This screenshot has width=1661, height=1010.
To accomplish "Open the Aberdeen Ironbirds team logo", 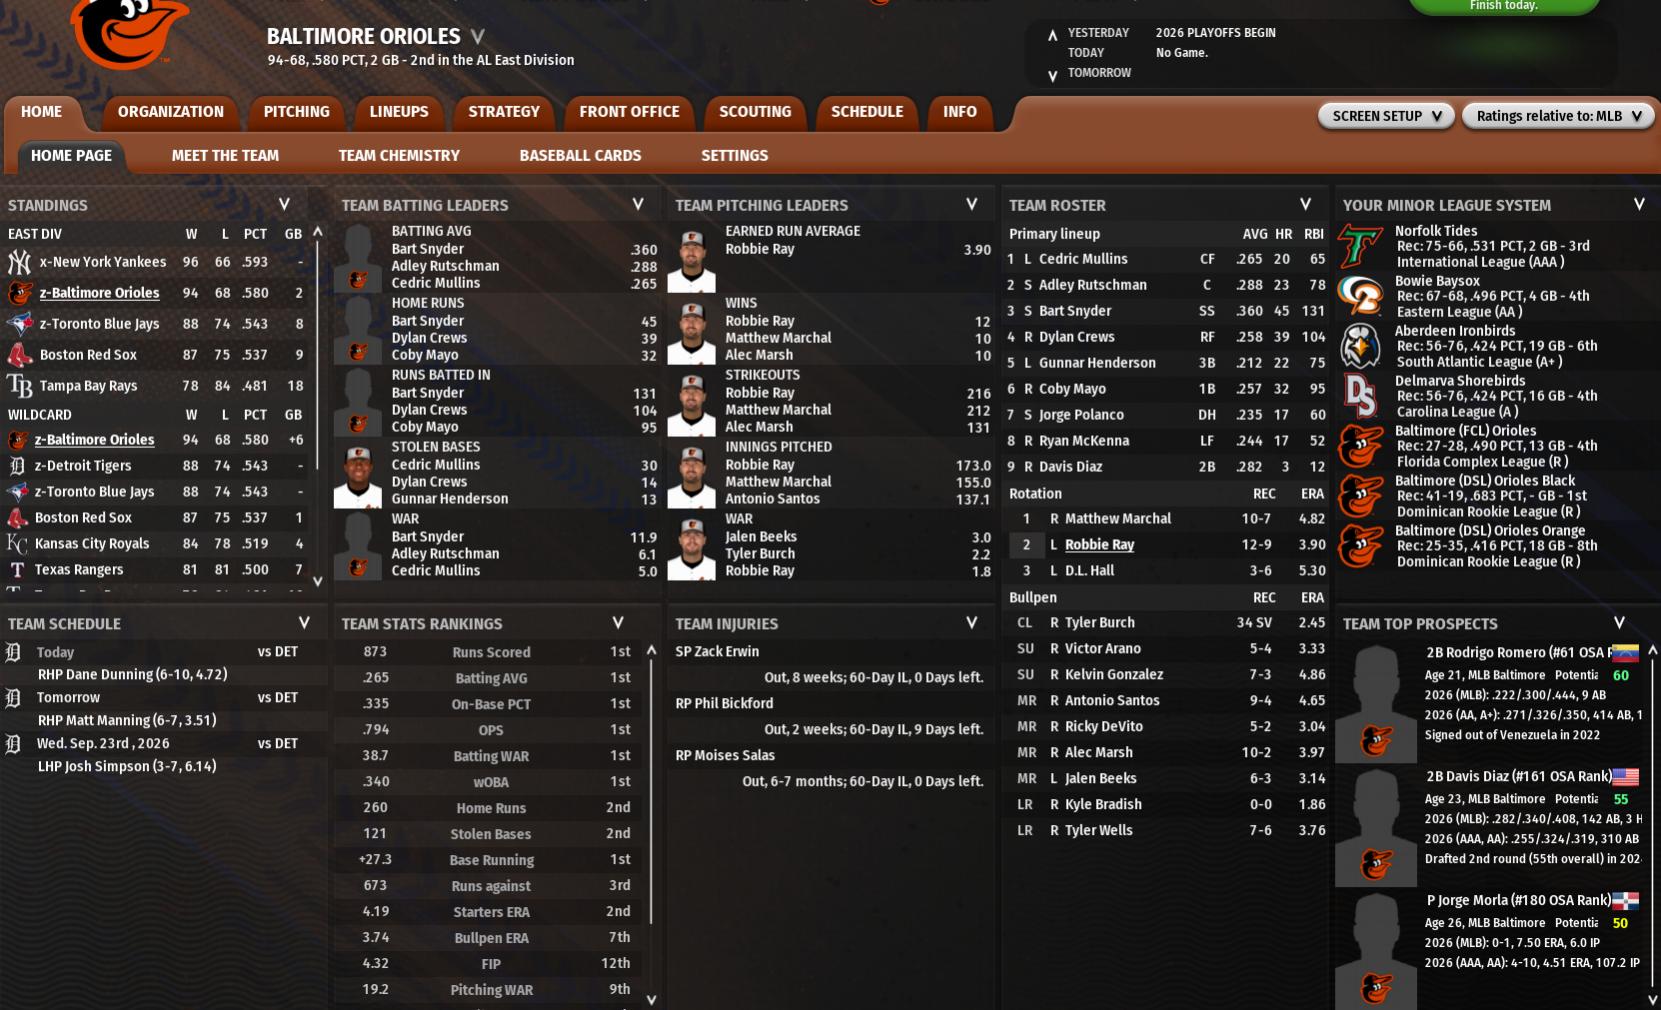I will (1361, 346).
